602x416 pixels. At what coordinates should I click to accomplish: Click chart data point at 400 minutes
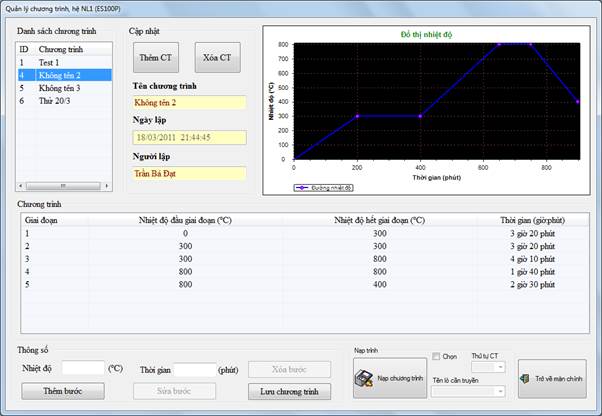(x=420, y=116)
